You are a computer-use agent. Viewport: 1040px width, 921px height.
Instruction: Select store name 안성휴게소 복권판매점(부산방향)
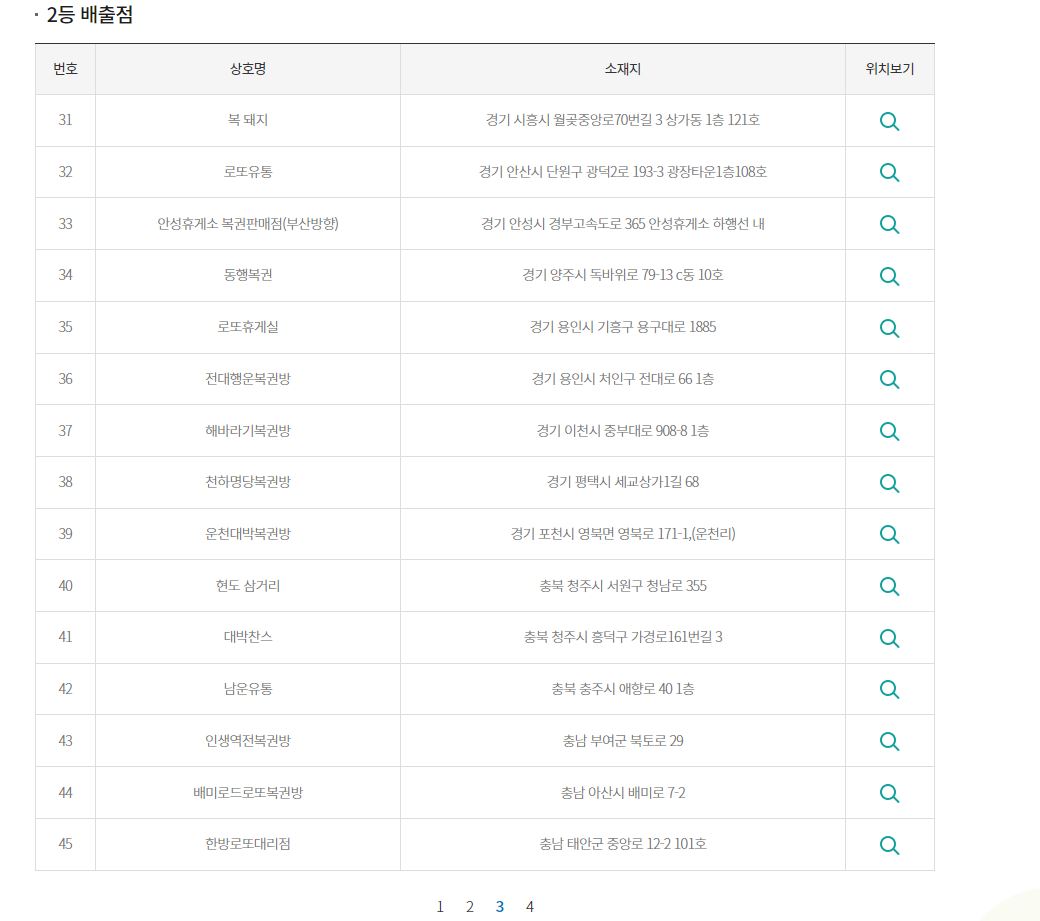(x=248, y=223)
